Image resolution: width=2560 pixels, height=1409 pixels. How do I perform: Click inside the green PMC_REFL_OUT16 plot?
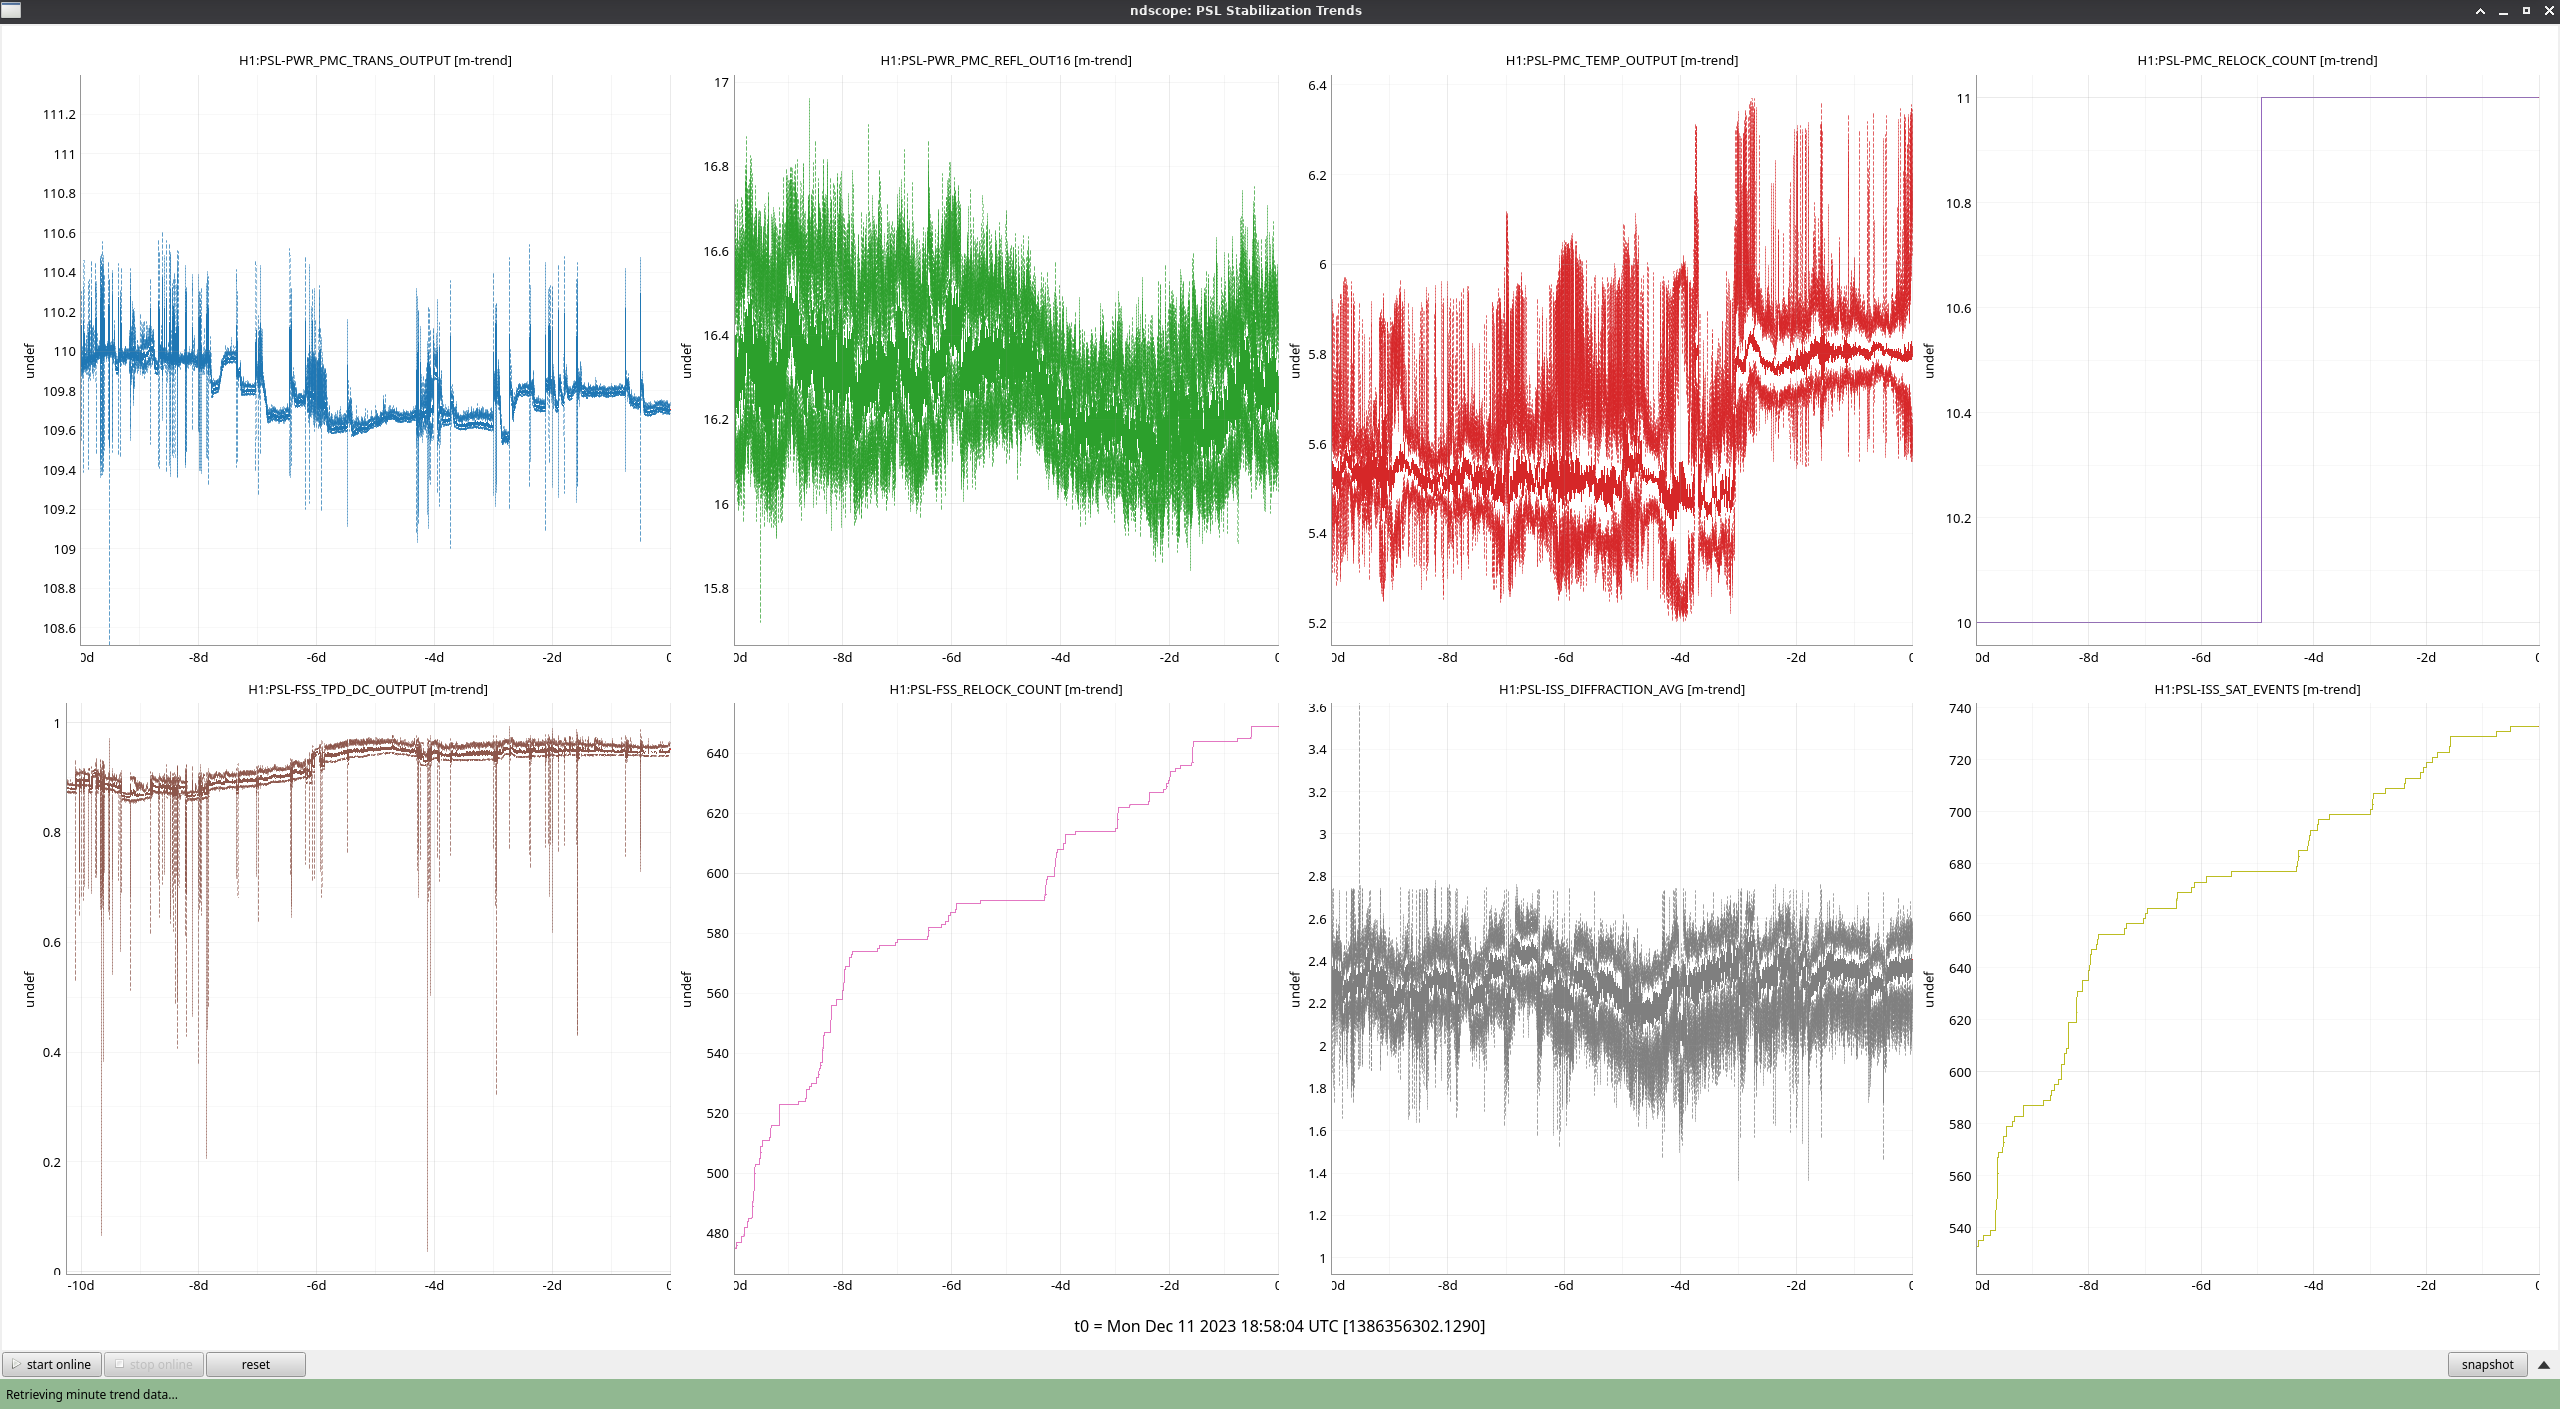[x=1005, y=360]
